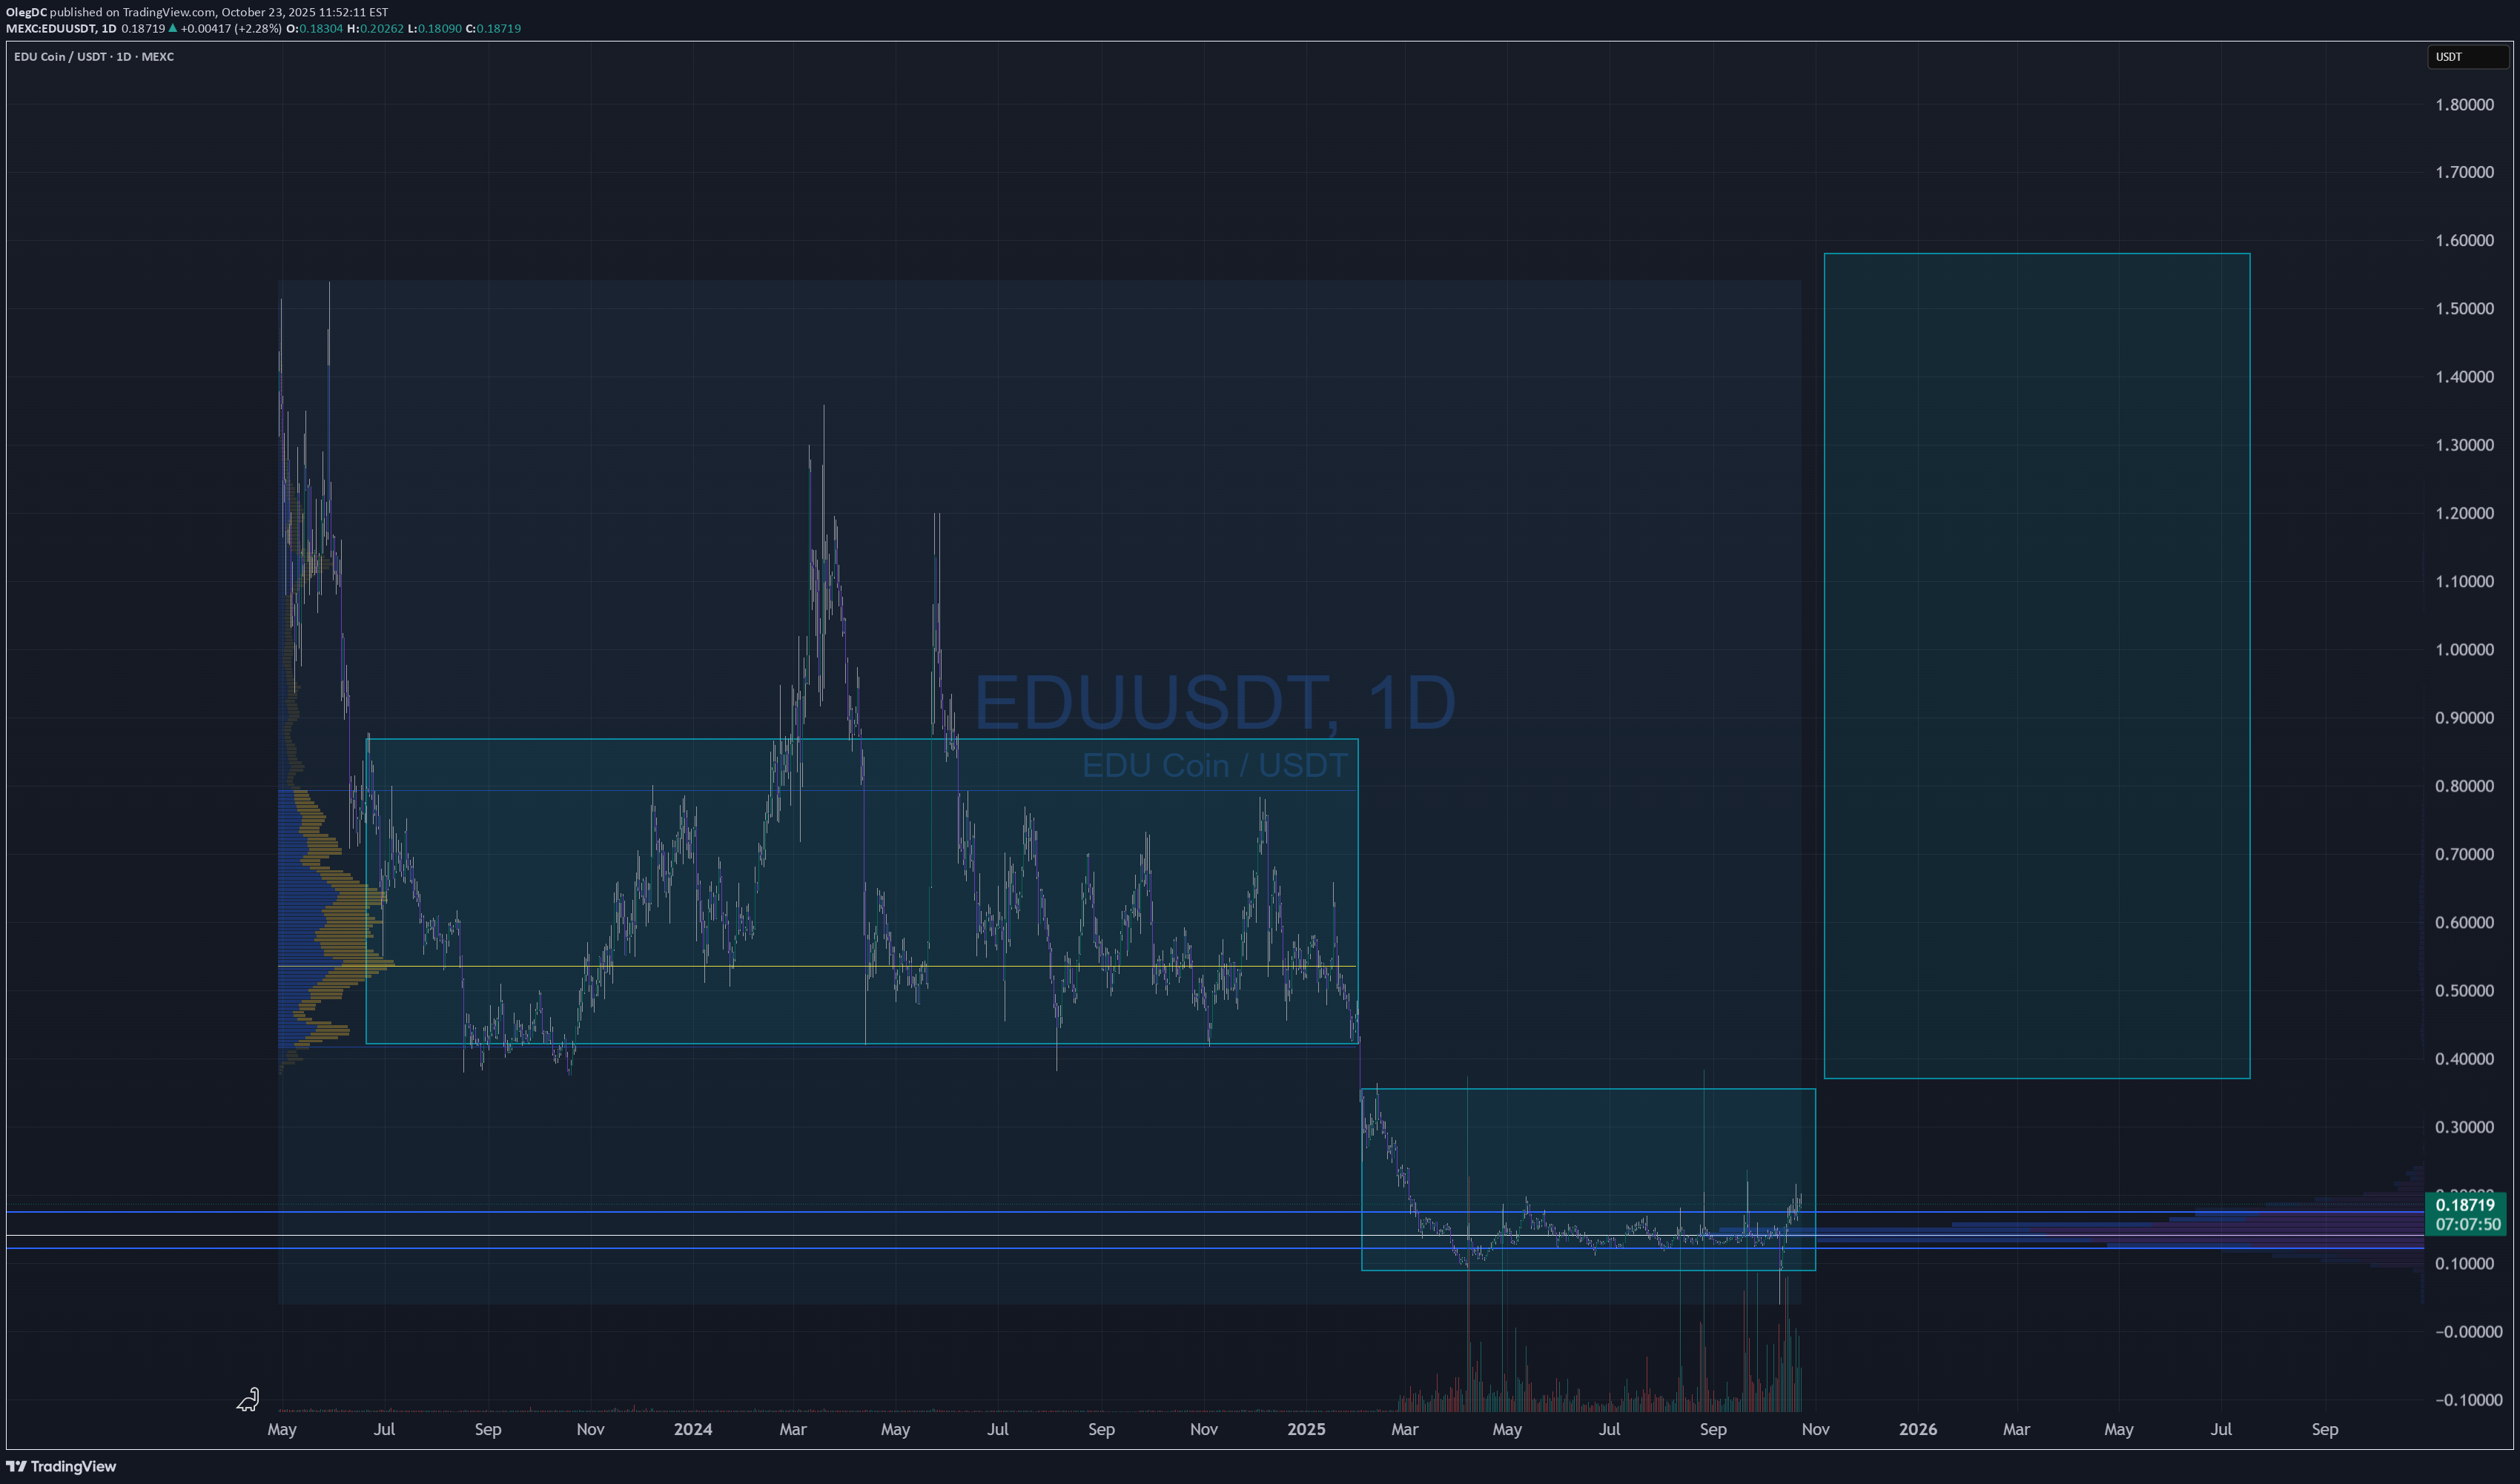
Task: Click the 2025 label on time axis
Action: (1306, 1429)
